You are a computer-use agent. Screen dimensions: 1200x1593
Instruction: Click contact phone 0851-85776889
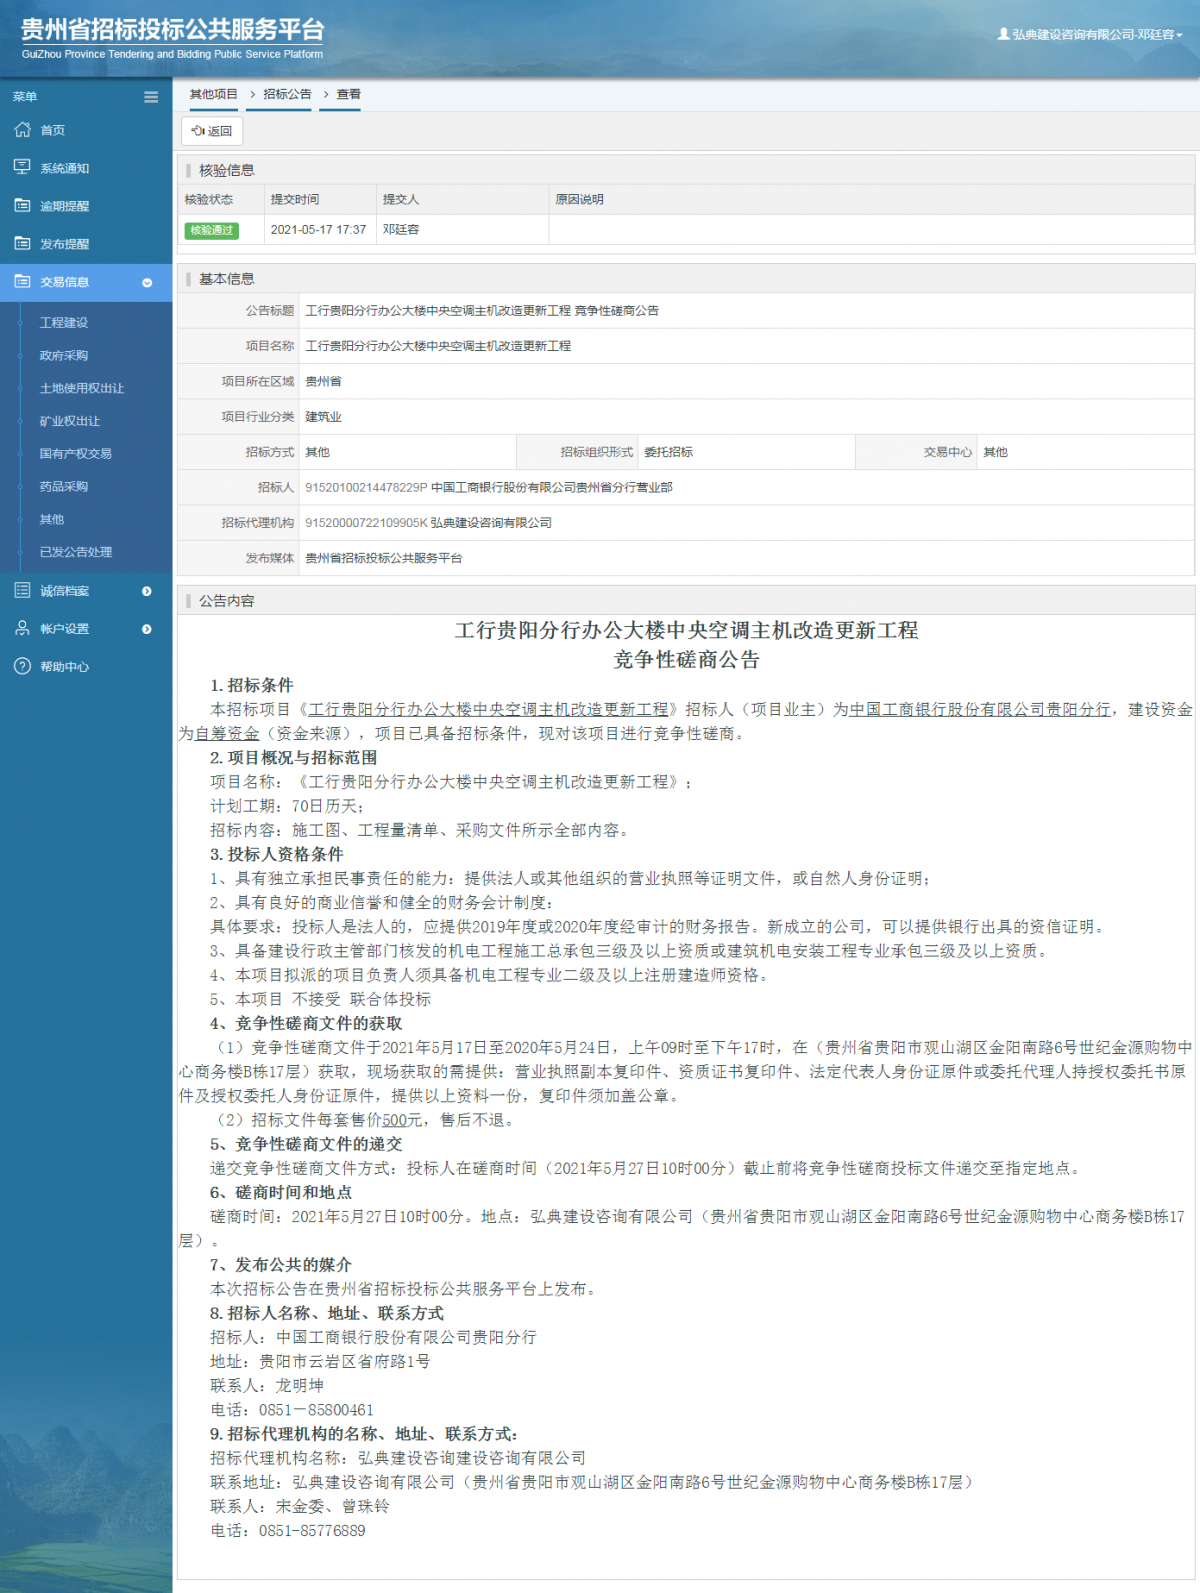pos(312,1532)
